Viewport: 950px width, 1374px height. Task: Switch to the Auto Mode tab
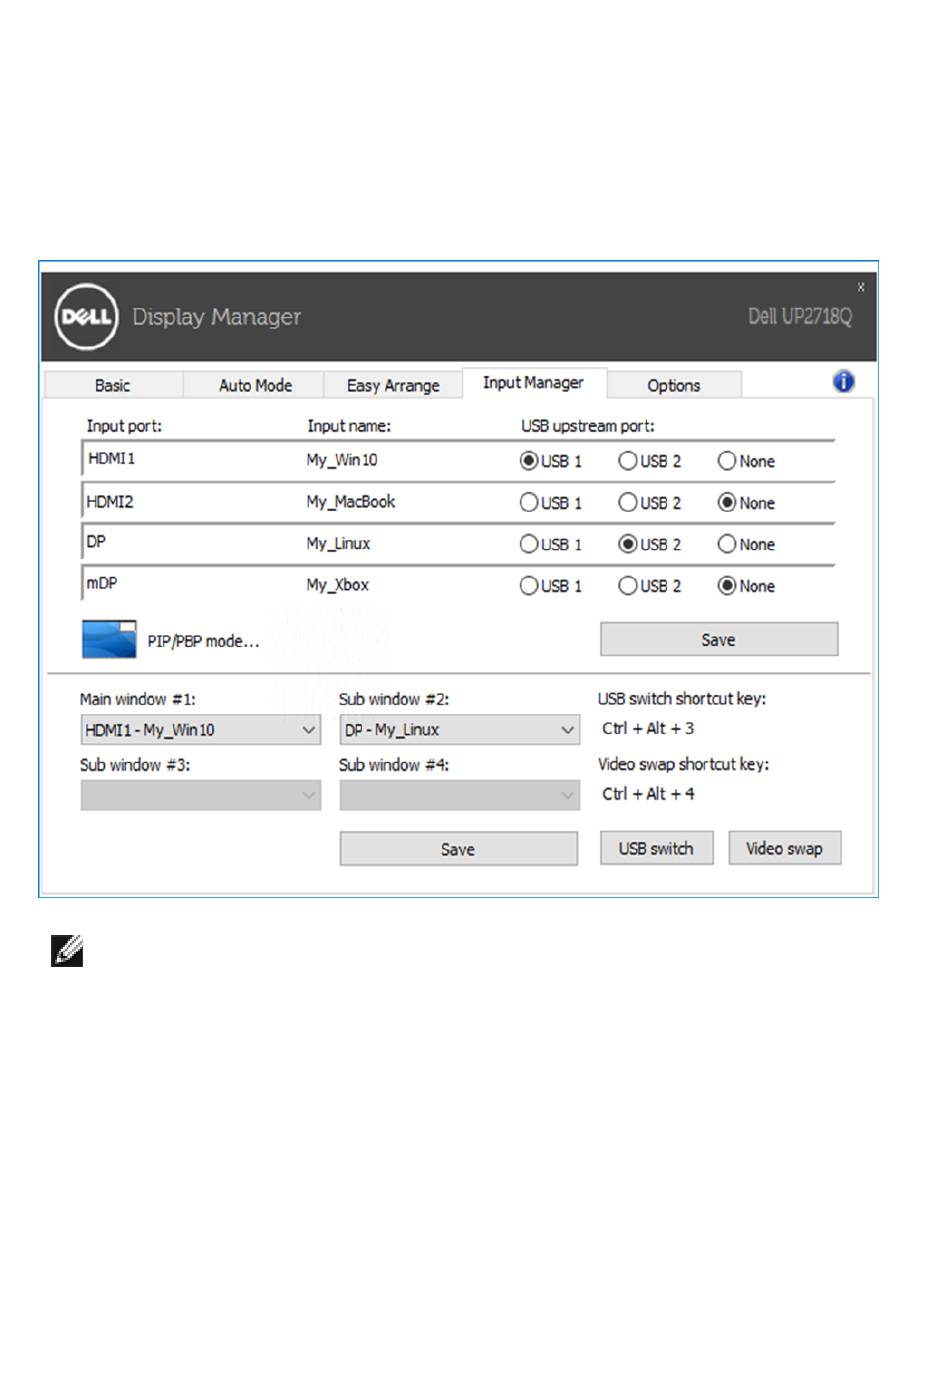click(255, 385)
